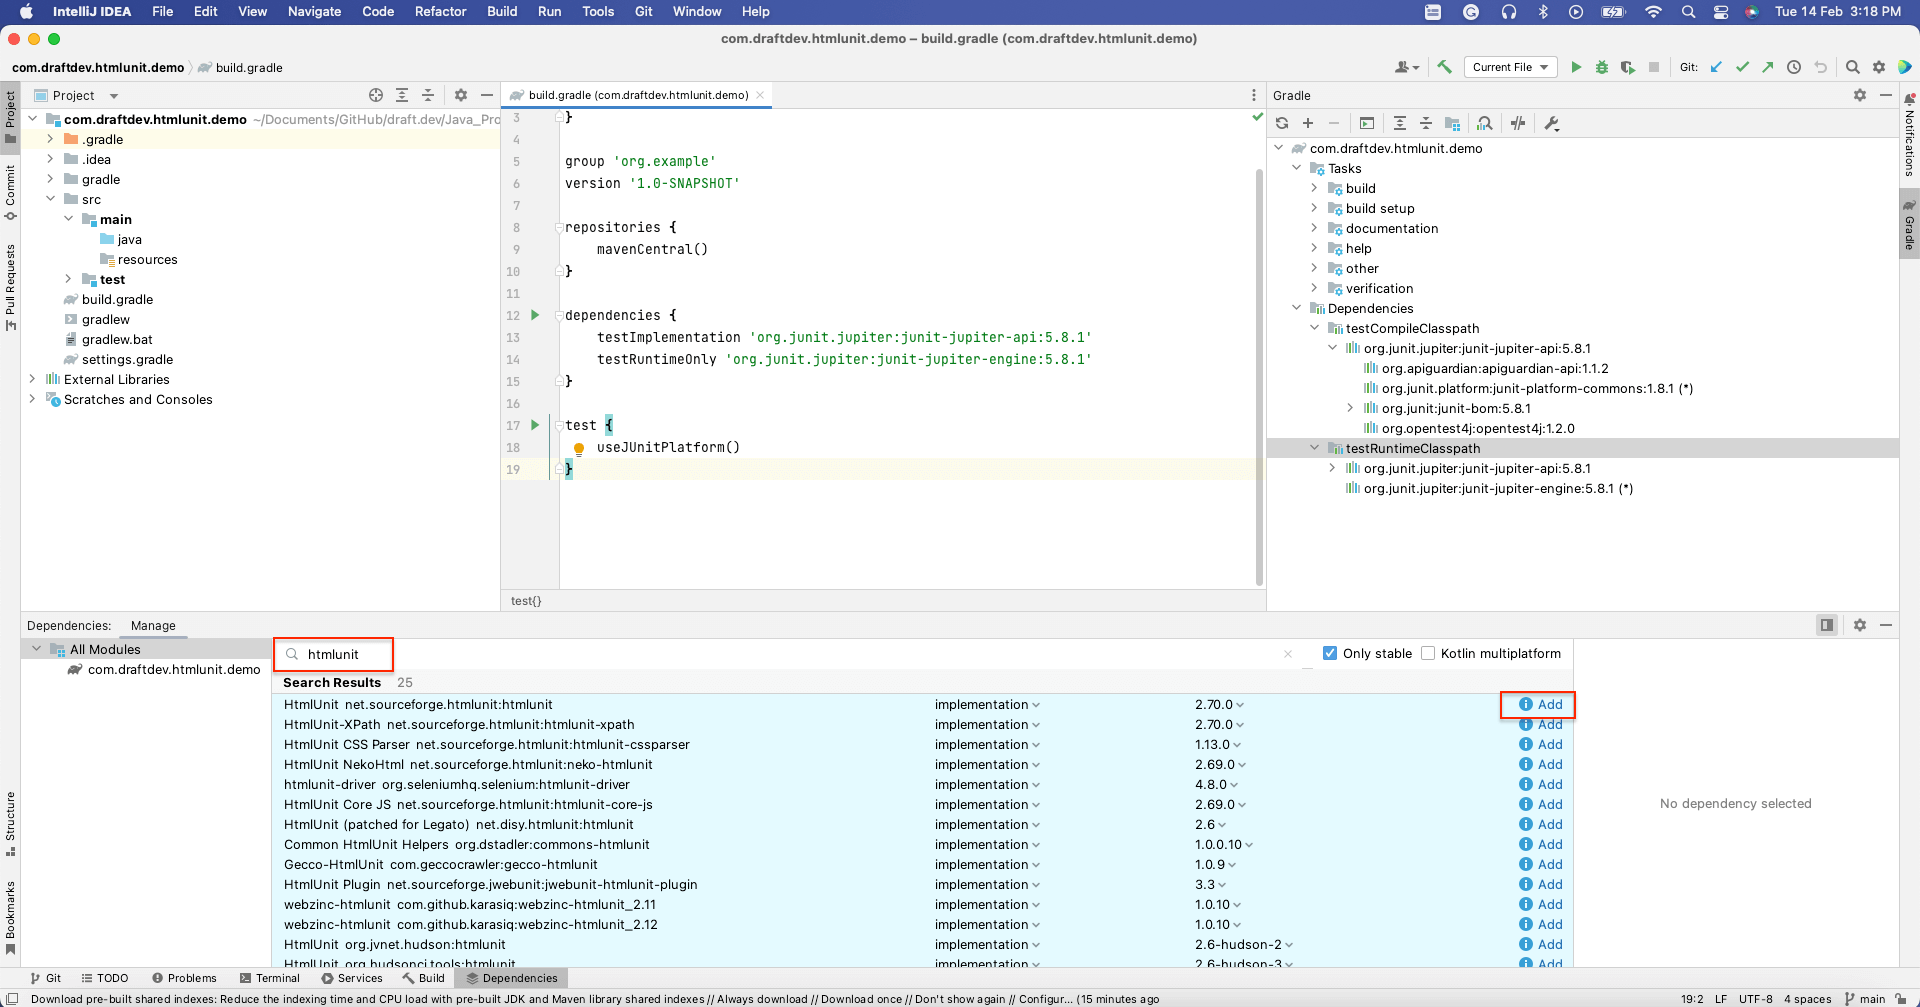Image resolution: width=1920 pixels, height=1007 pixels.
Task: Expand the .idea folder in project tree
Action: 50,159
